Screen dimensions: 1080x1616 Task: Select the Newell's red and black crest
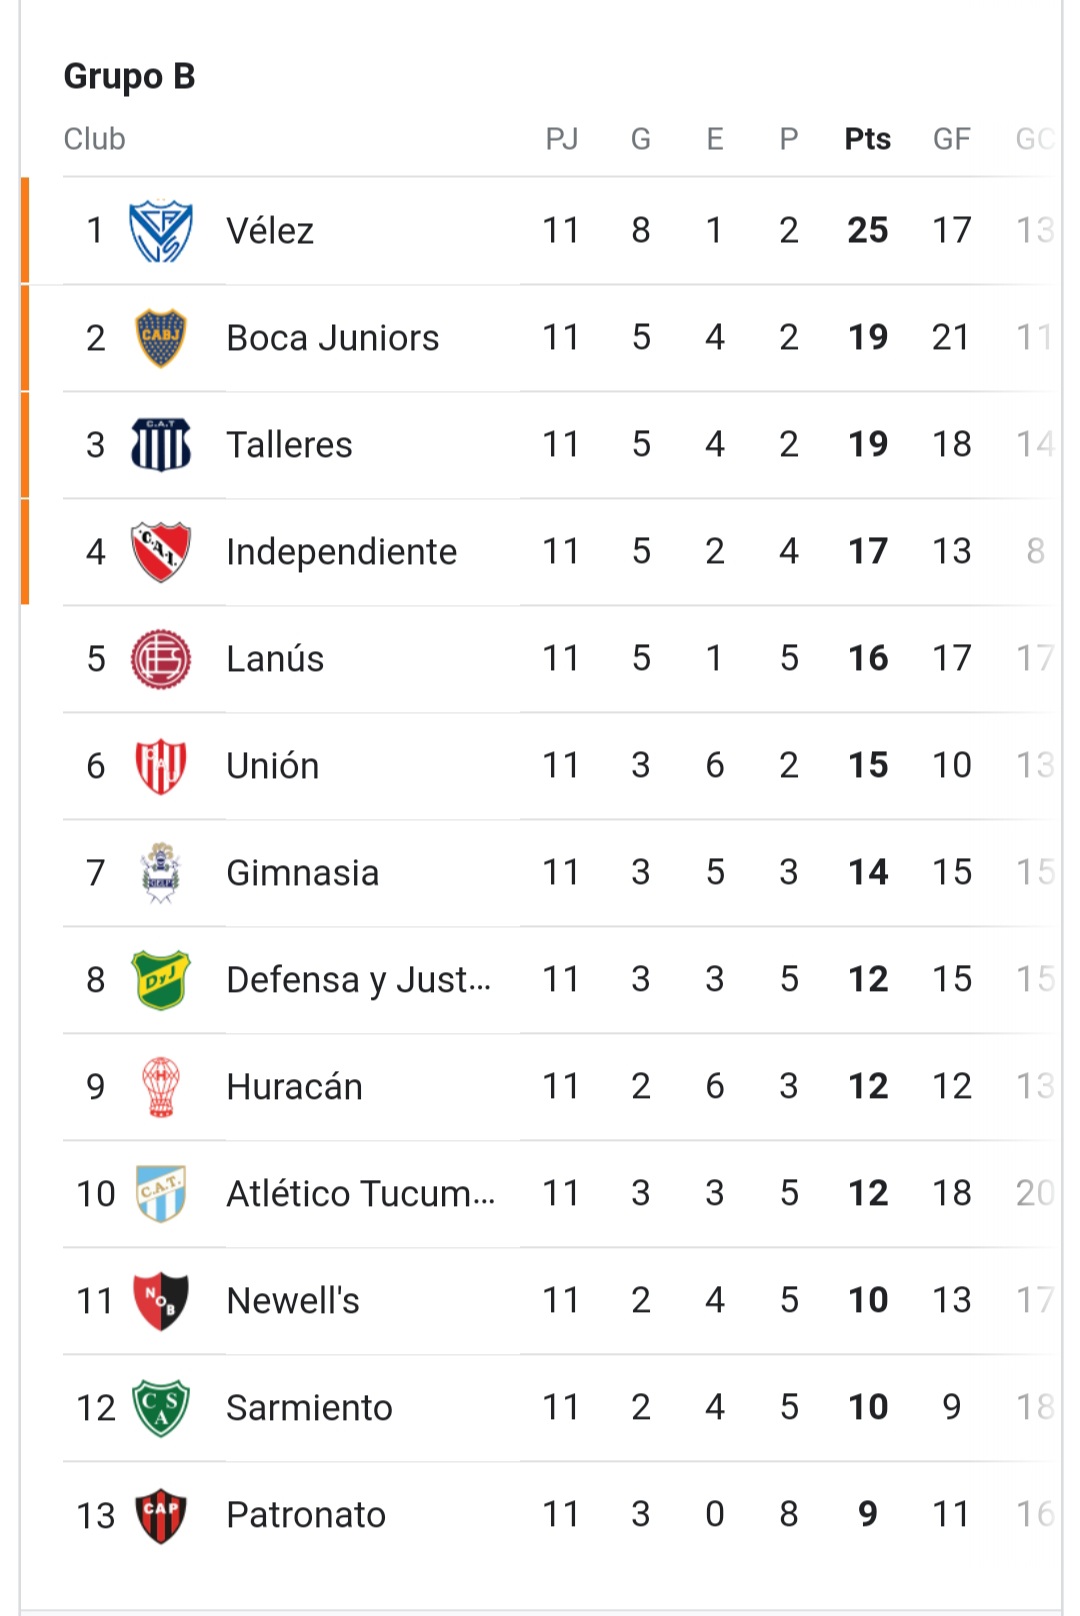click(161, 1301)
